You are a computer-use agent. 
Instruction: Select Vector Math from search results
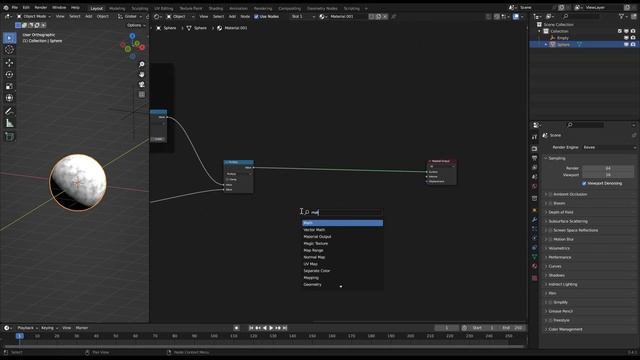click(x=342, y=230)
